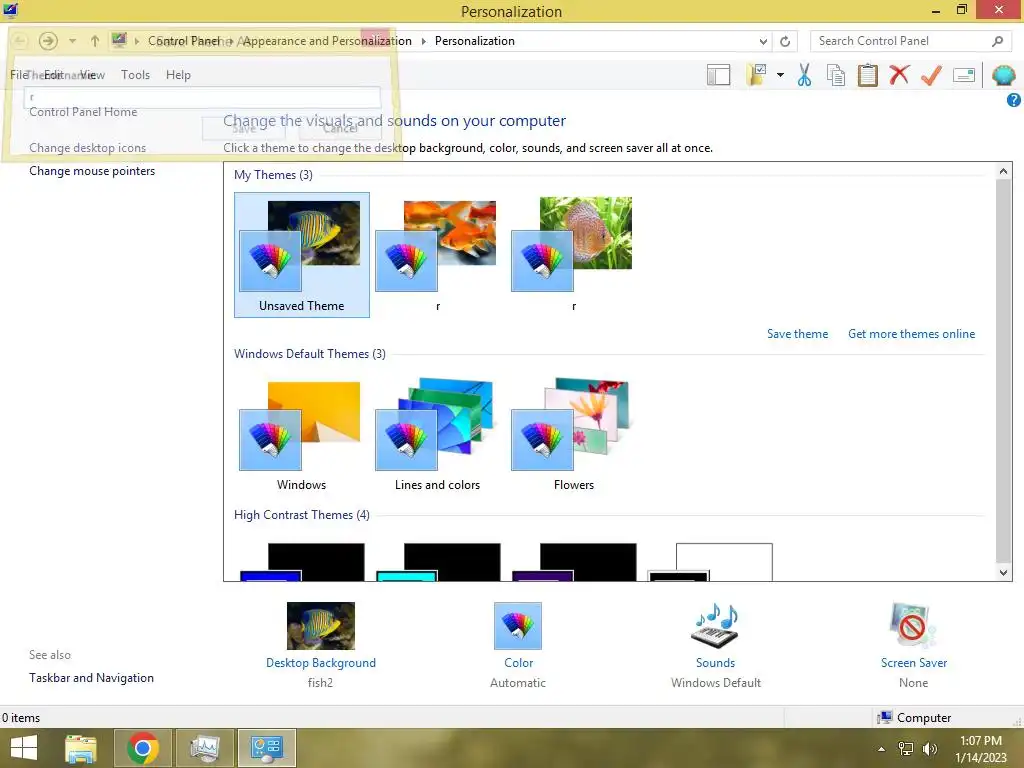Image resolution: width=1024 pixels, height=768 pixels.
Task: Click the Windows Start button
Action: (24, 748)
